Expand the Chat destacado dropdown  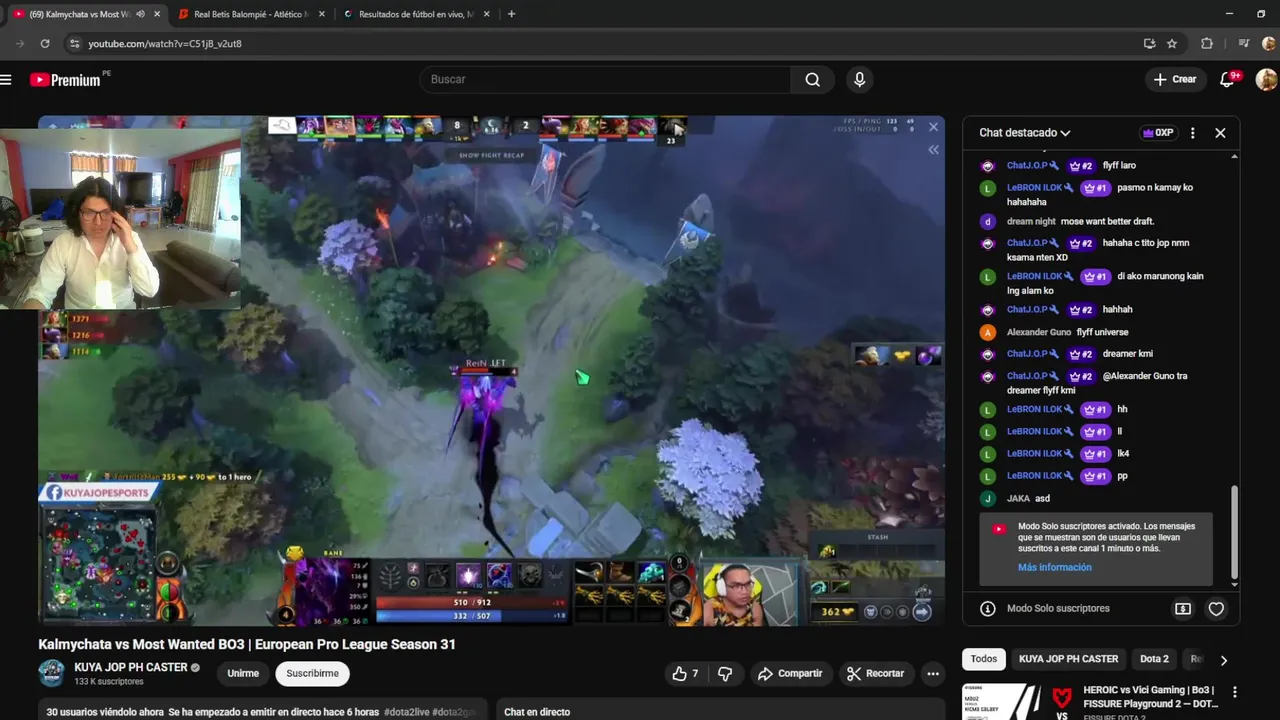point(1024,132)
